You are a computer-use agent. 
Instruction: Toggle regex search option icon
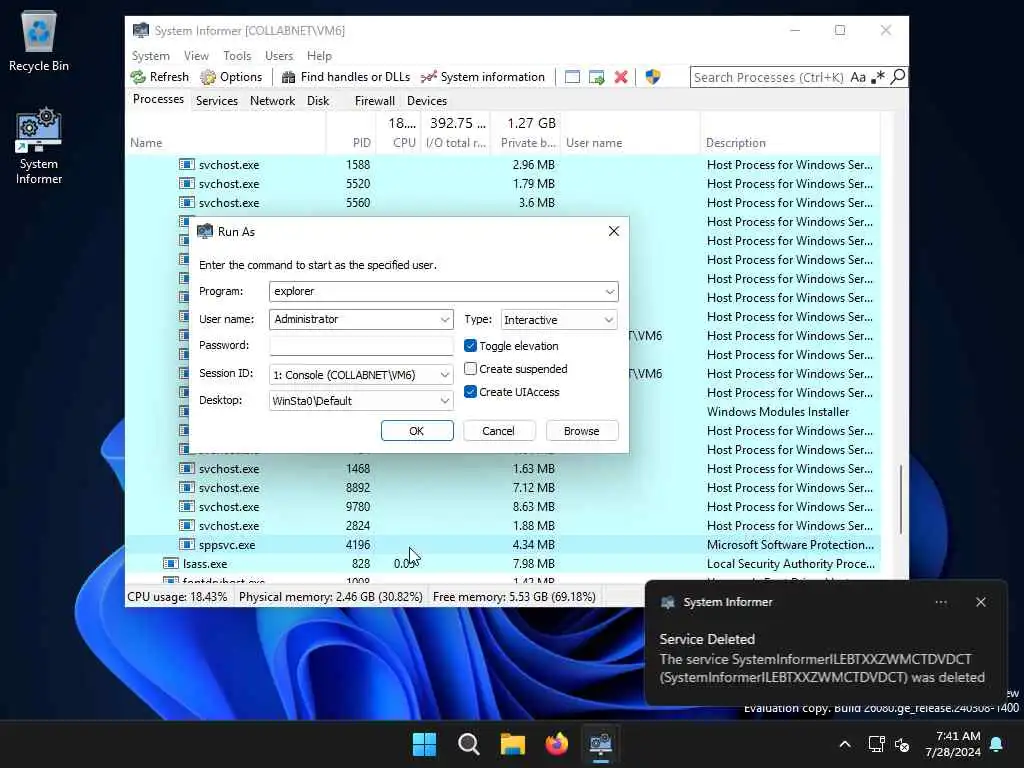(x=878, y=77)
